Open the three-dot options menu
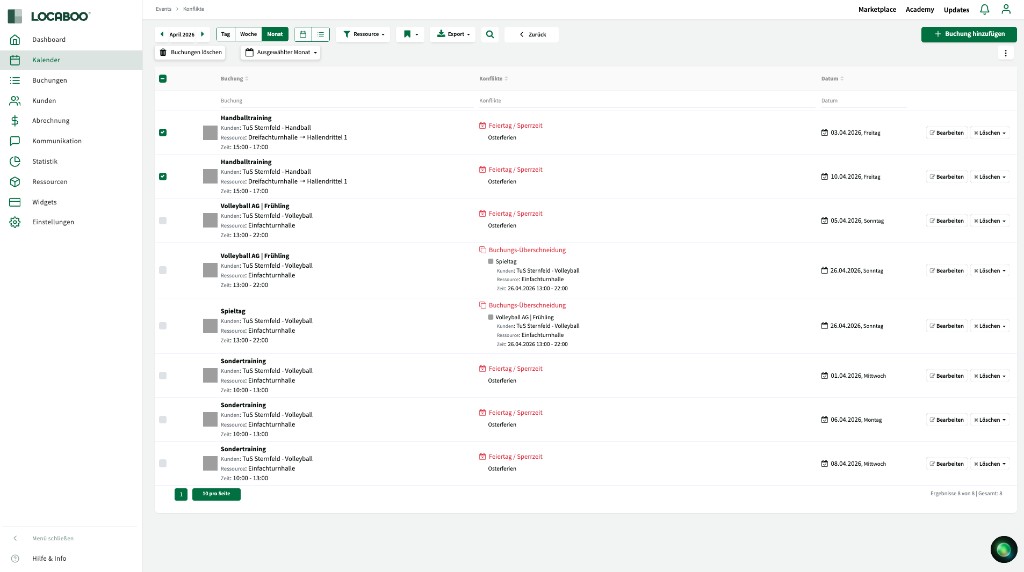The width and height of the screenshot is (1024, 572). point(1006,53)
